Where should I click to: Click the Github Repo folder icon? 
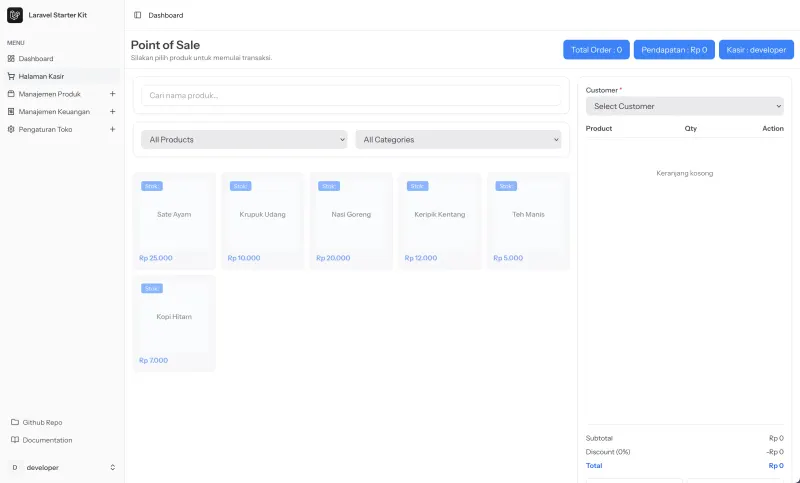(x=15, y=422)
